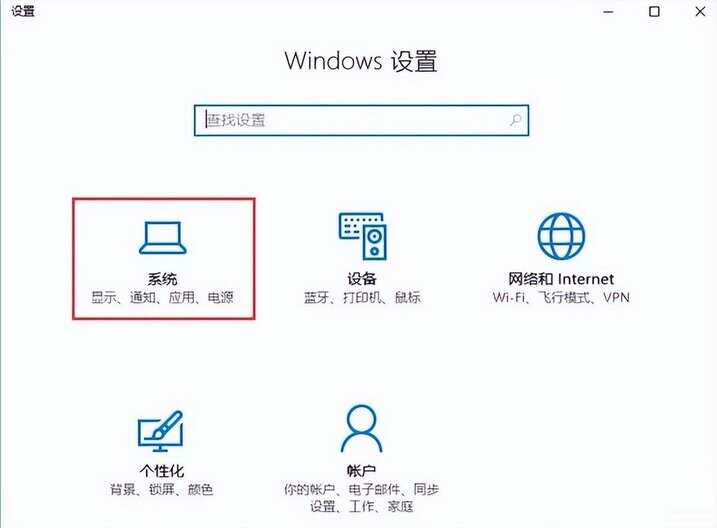Click the 蓝牙、打印机、鼠标 description text
The width and height of the screenshot is (717, 528).
tap(362, 298)
